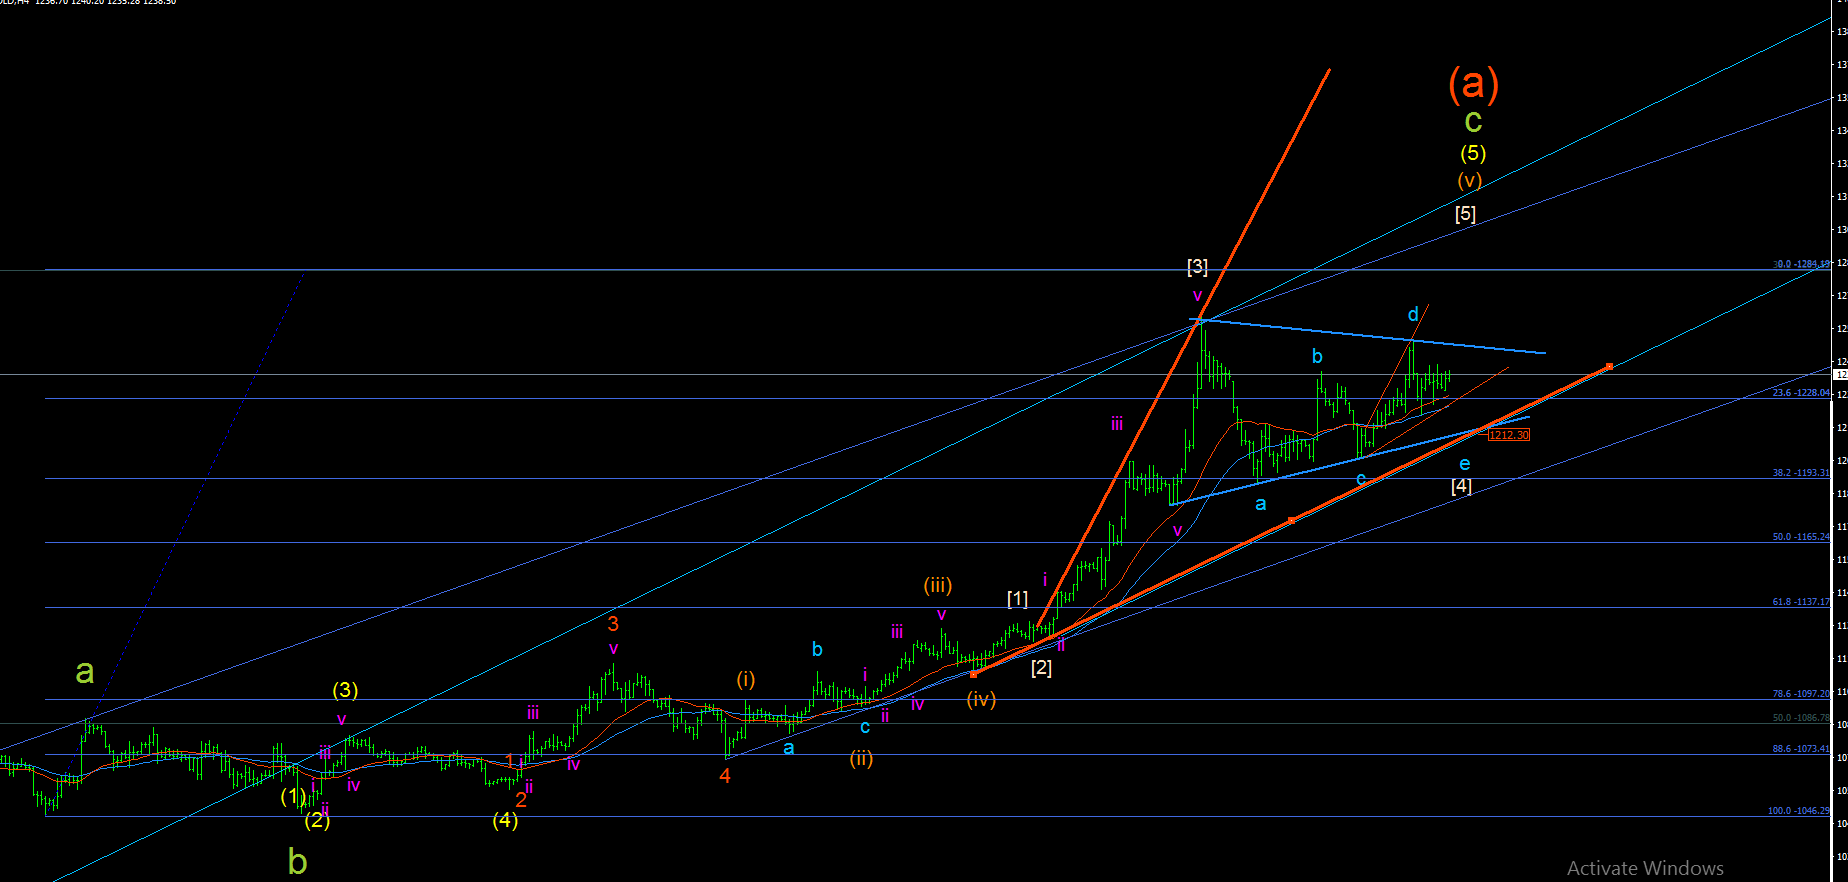Select the yellow (3) wave label

345,690
